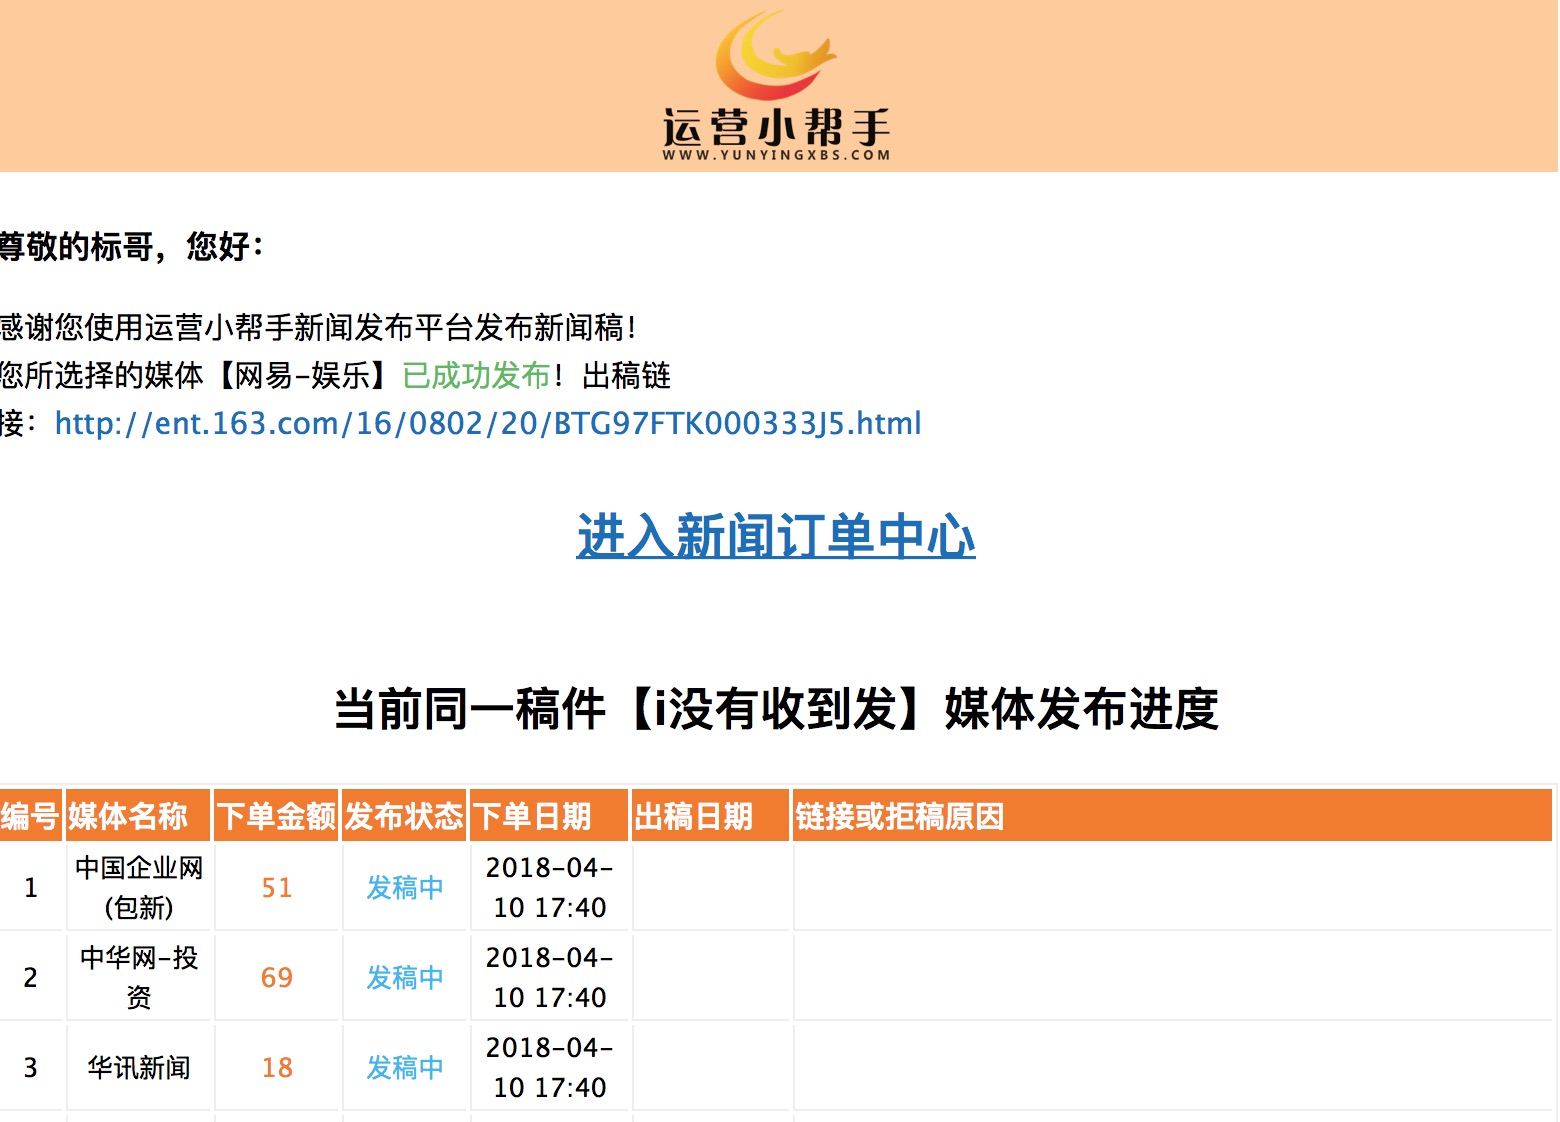Screen dimensions: 1560x1122
Task: Select the row number 3 cell
Action: (x=30, y=1068)
